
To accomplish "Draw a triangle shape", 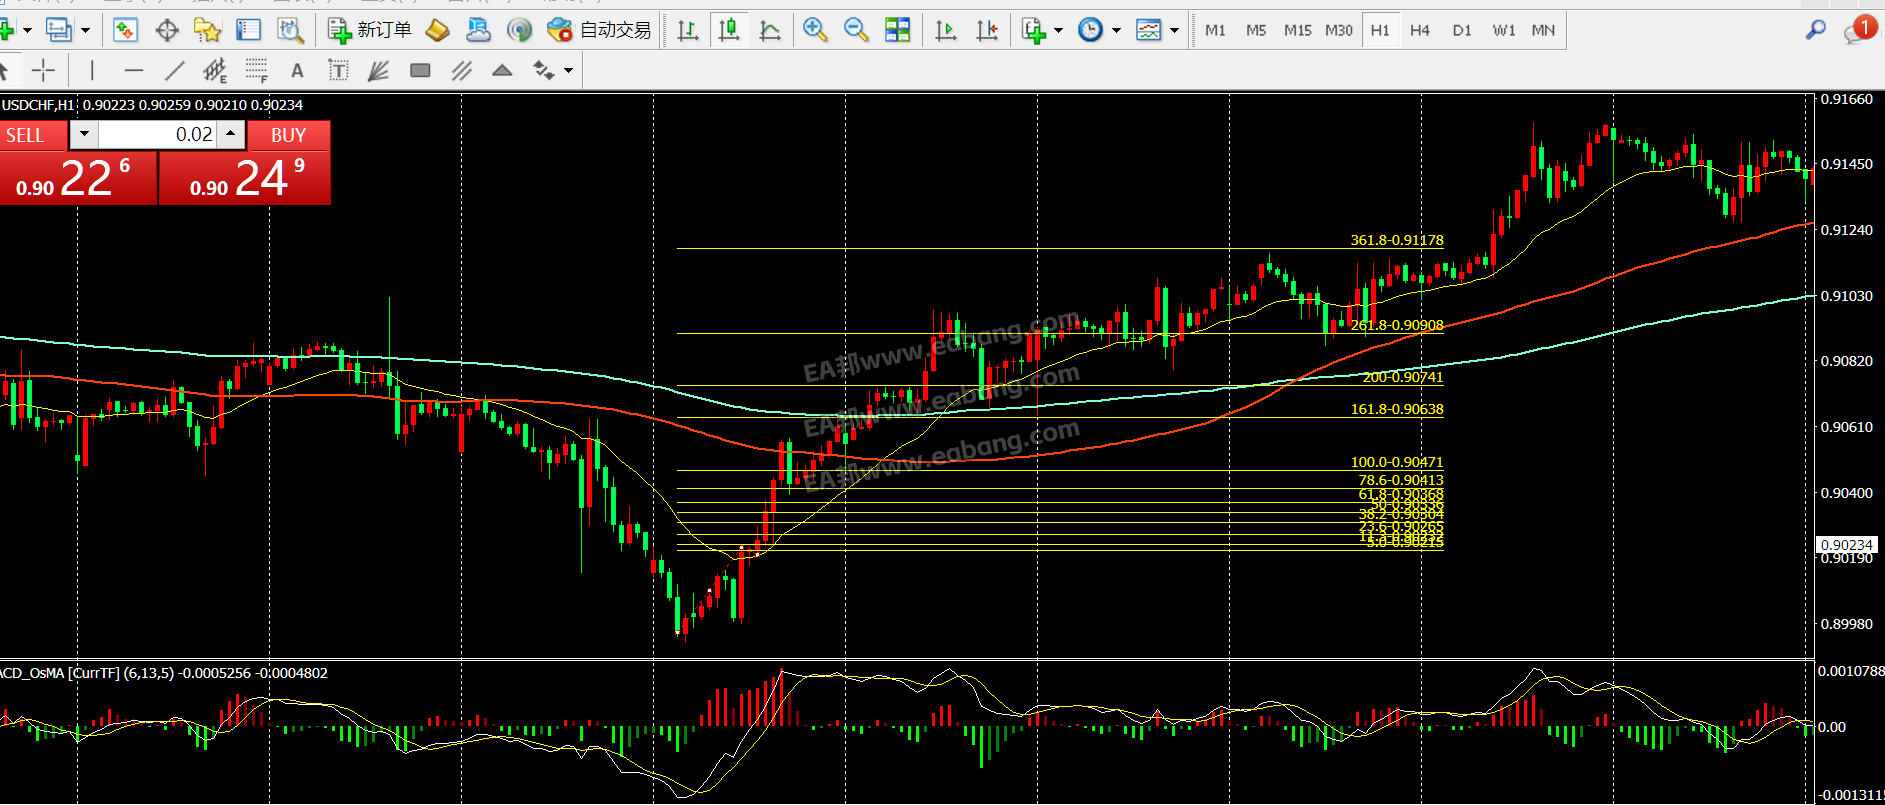I will click(502, 70).
